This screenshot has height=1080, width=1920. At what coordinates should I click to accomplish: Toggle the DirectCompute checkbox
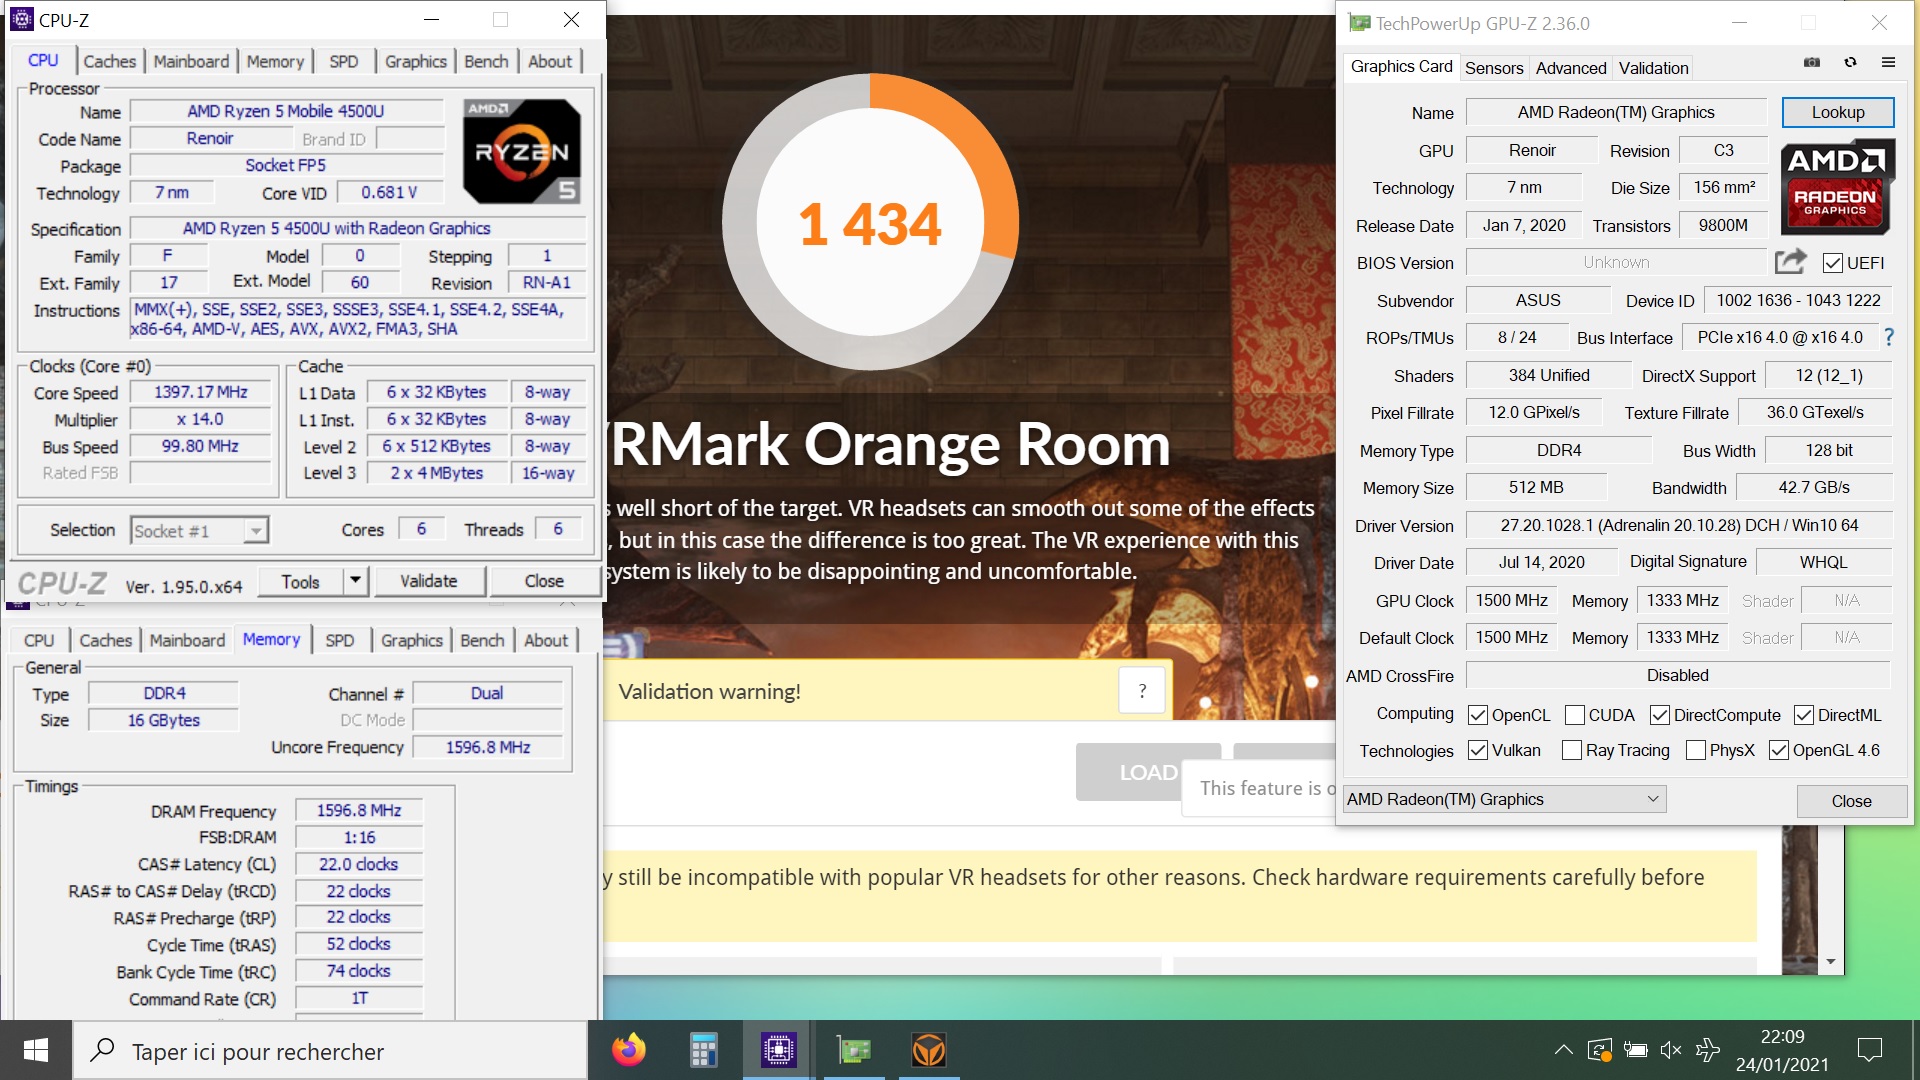(x=1659, y=715)
